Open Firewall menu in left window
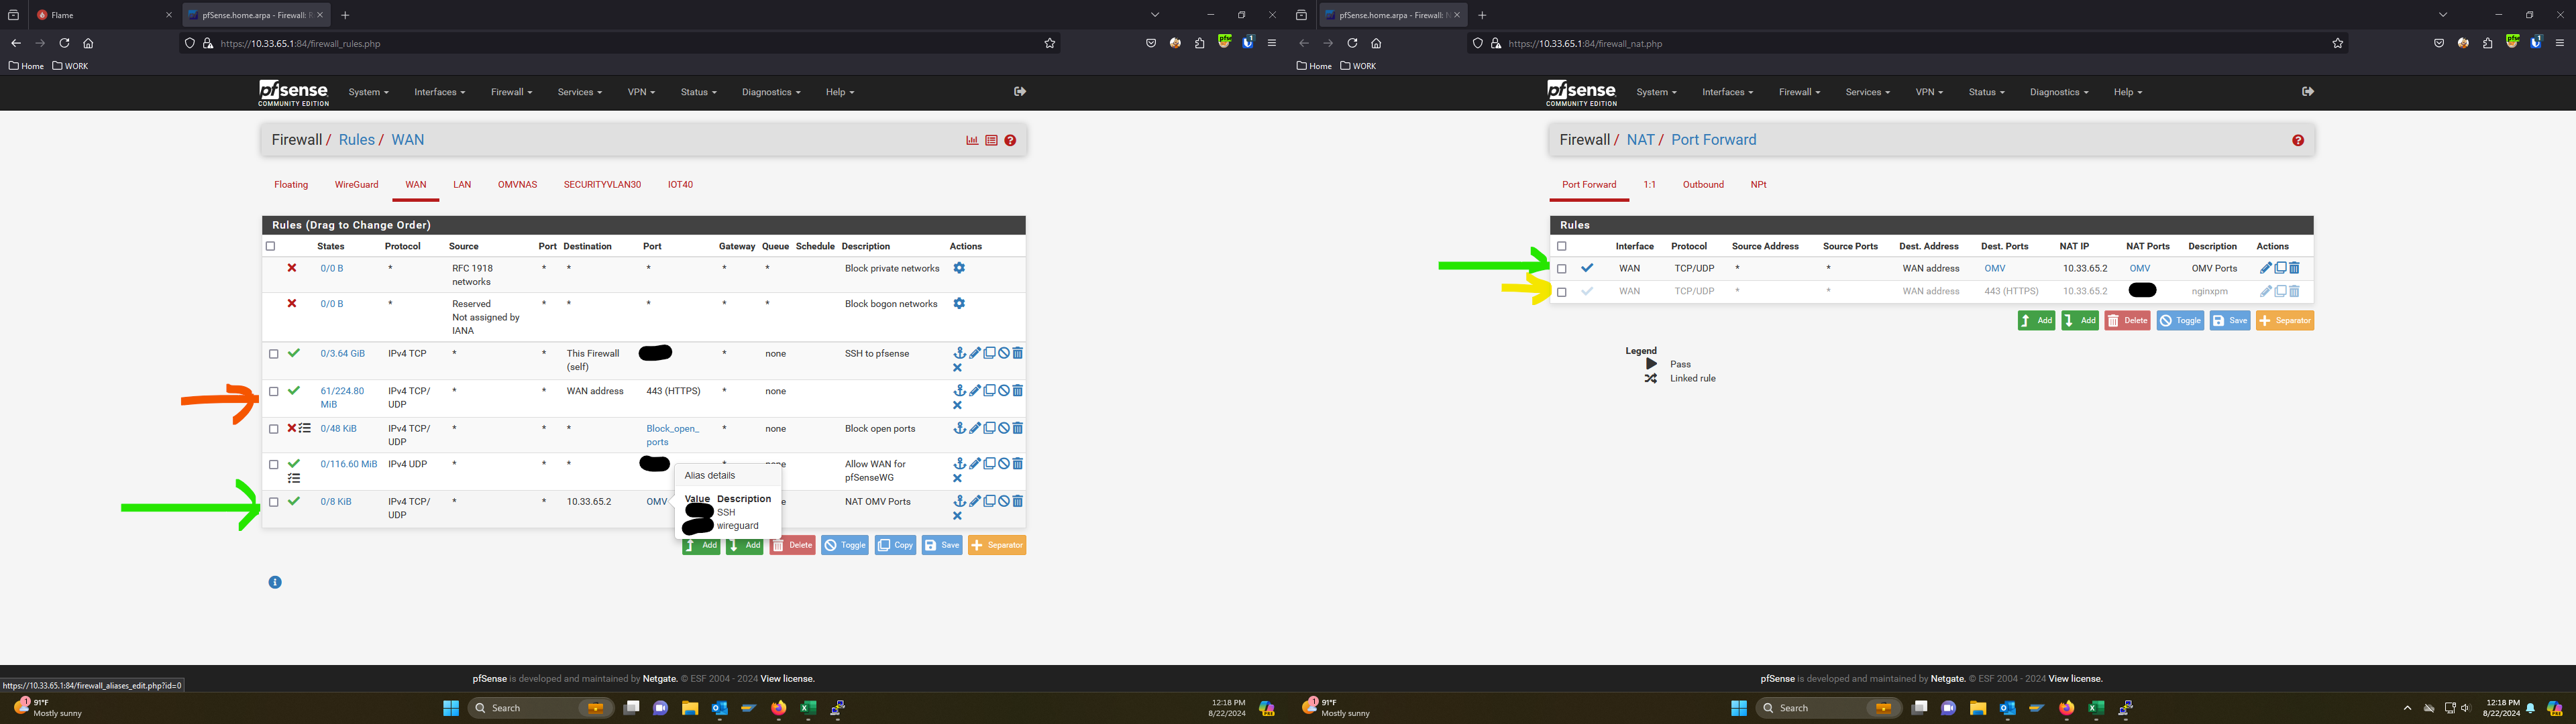Screen dimensions: 2576x724 click(511, 92)
